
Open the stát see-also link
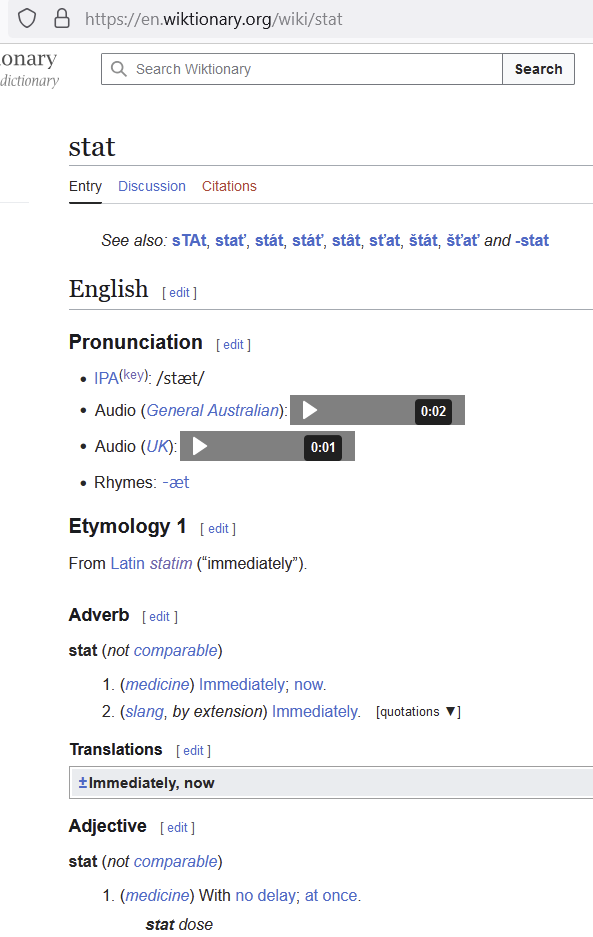(269, 240)
